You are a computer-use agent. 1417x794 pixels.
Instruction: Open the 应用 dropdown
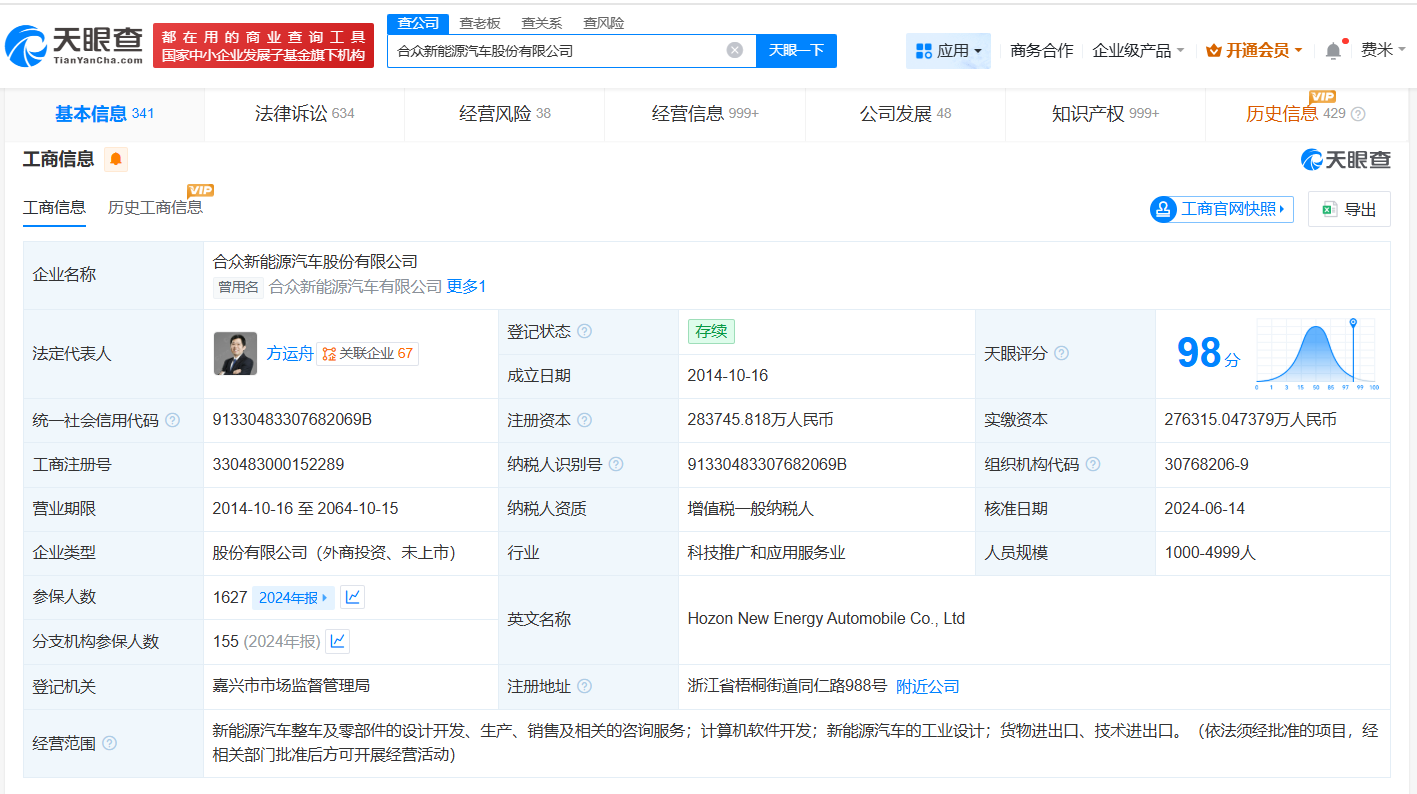point(948,49)
